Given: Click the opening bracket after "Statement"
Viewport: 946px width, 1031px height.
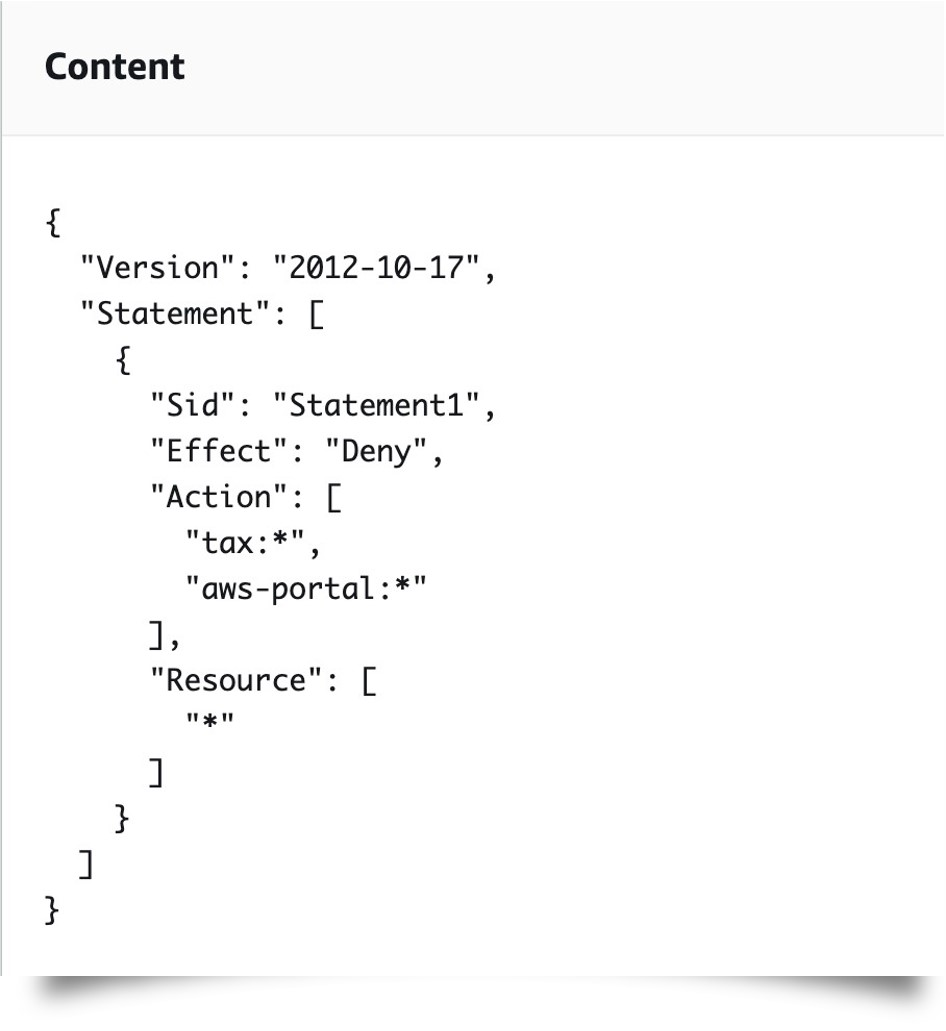Looking at the screenshot, I should [316, 314].
